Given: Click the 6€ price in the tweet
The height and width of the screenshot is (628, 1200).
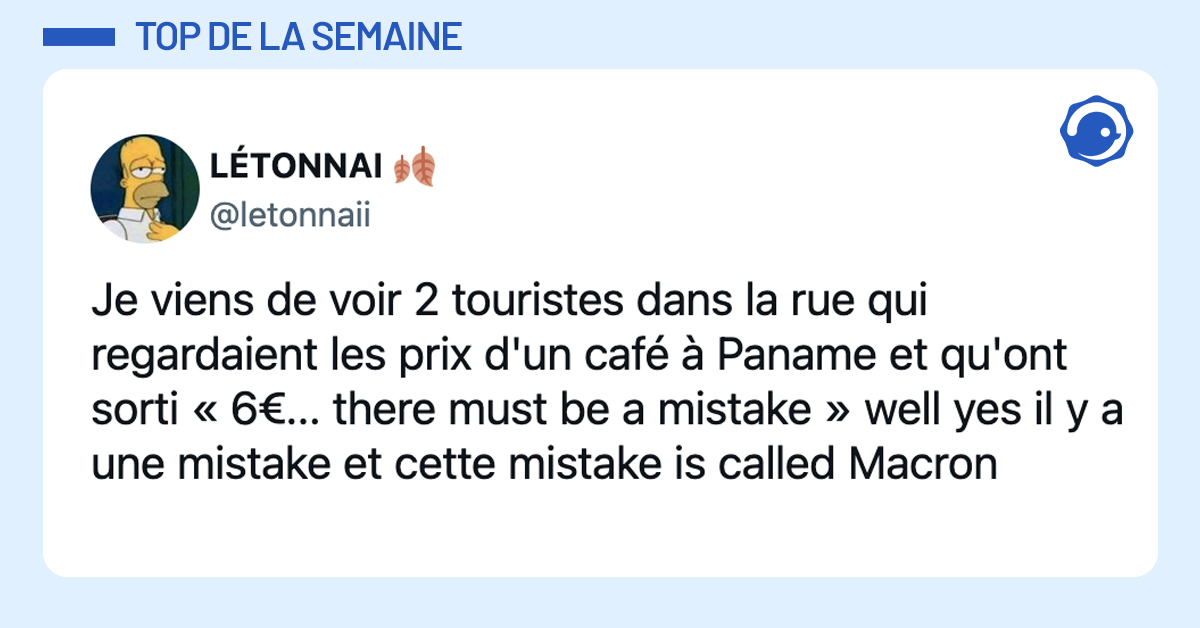Looking at the screenshot, I should (251, 410).
